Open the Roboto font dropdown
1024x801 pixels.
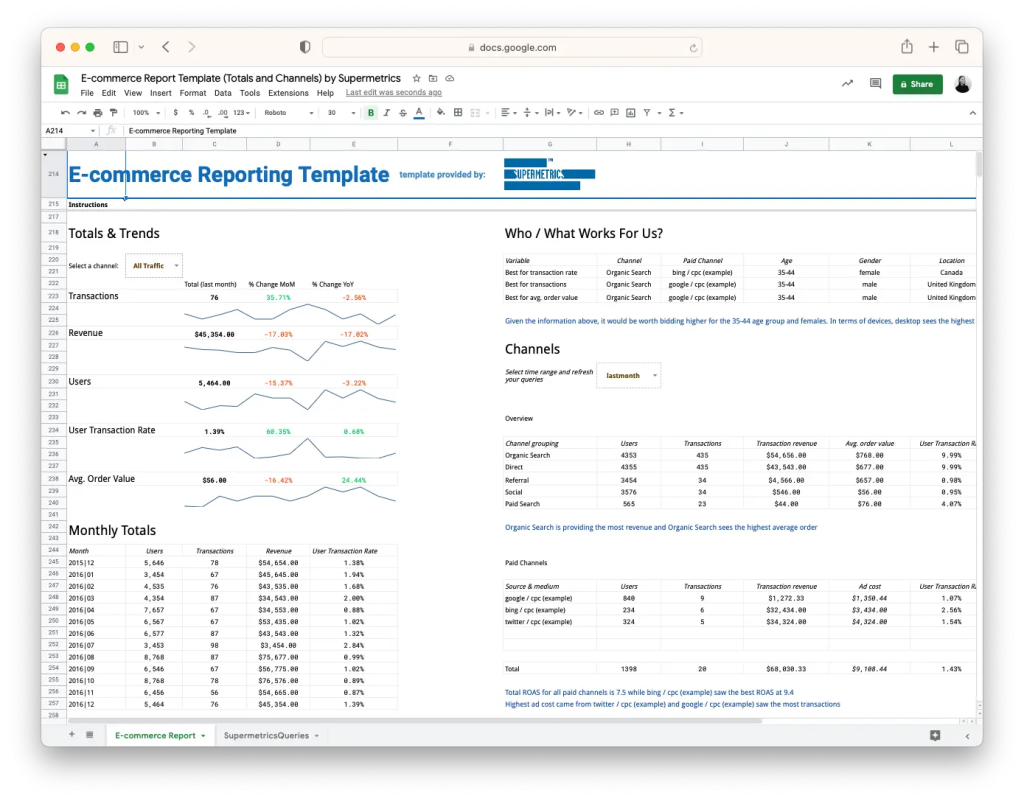click(289, 113)
